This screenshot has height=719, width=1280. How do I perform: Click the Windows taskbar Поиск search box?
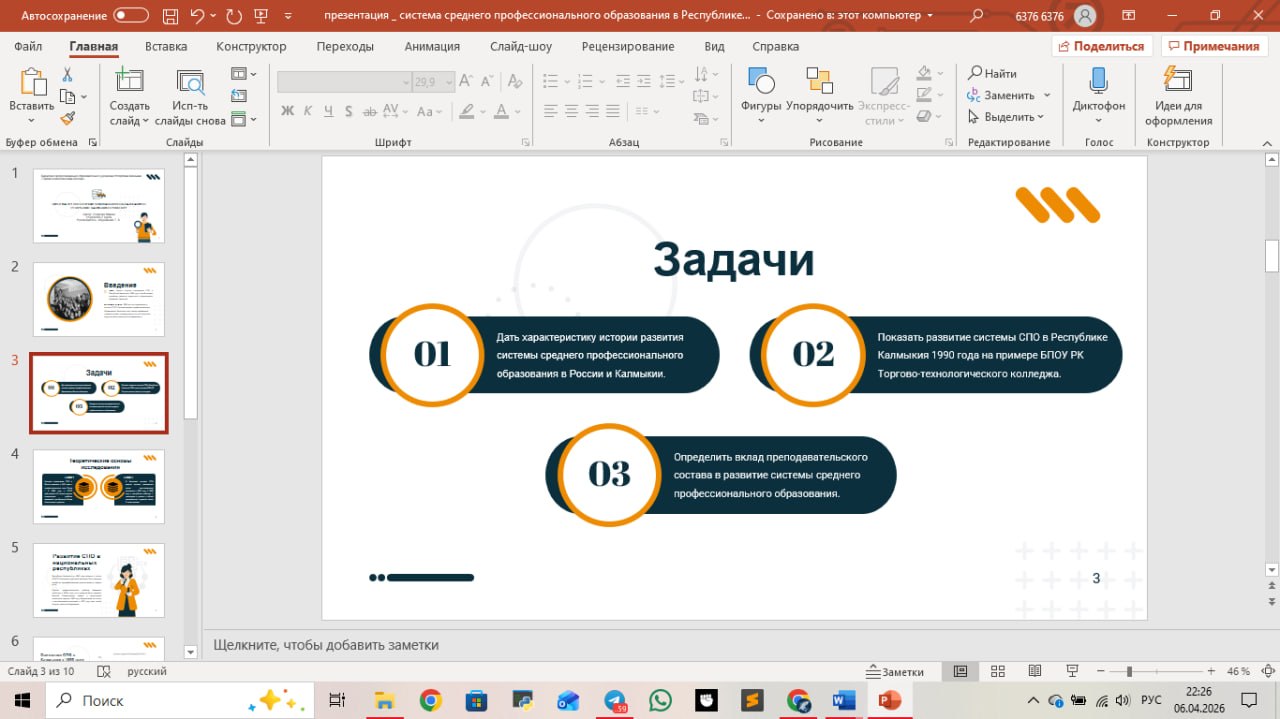tap(180, 700)
